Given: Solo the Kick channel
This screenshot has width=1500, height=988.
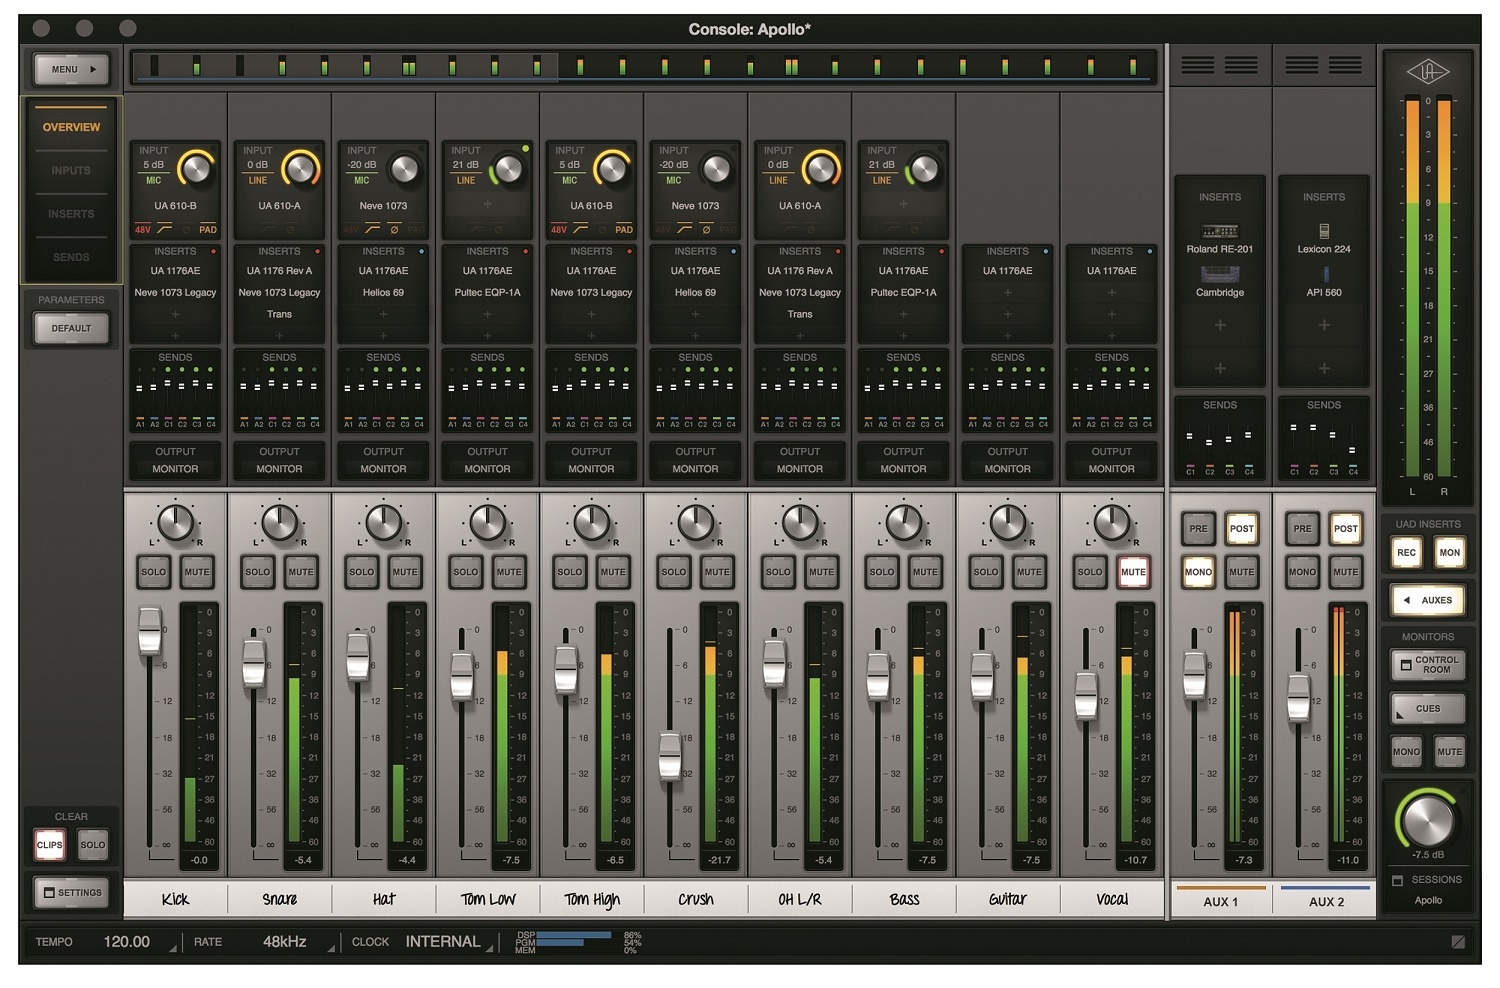Looking at the screenshot, I should coord(154,572).
